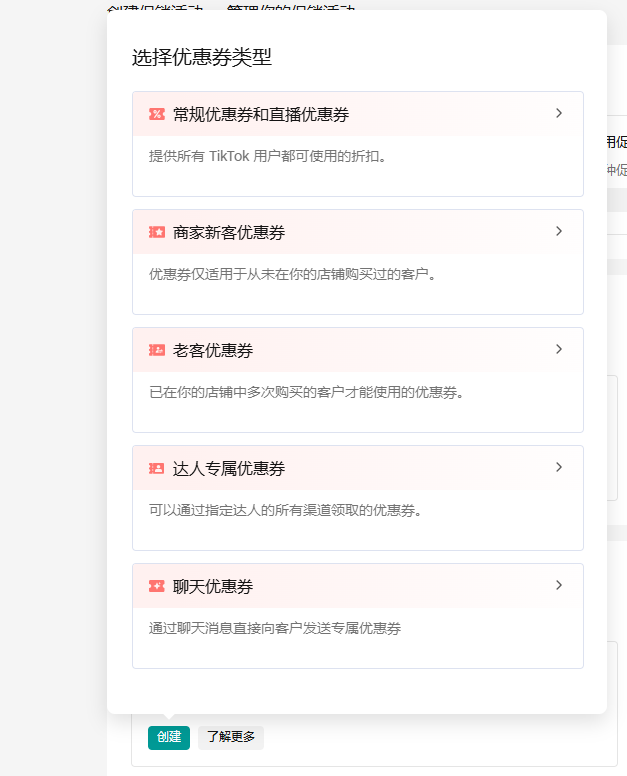Click the 达人专属优惠券 person ticket icon

coord(157,468)
